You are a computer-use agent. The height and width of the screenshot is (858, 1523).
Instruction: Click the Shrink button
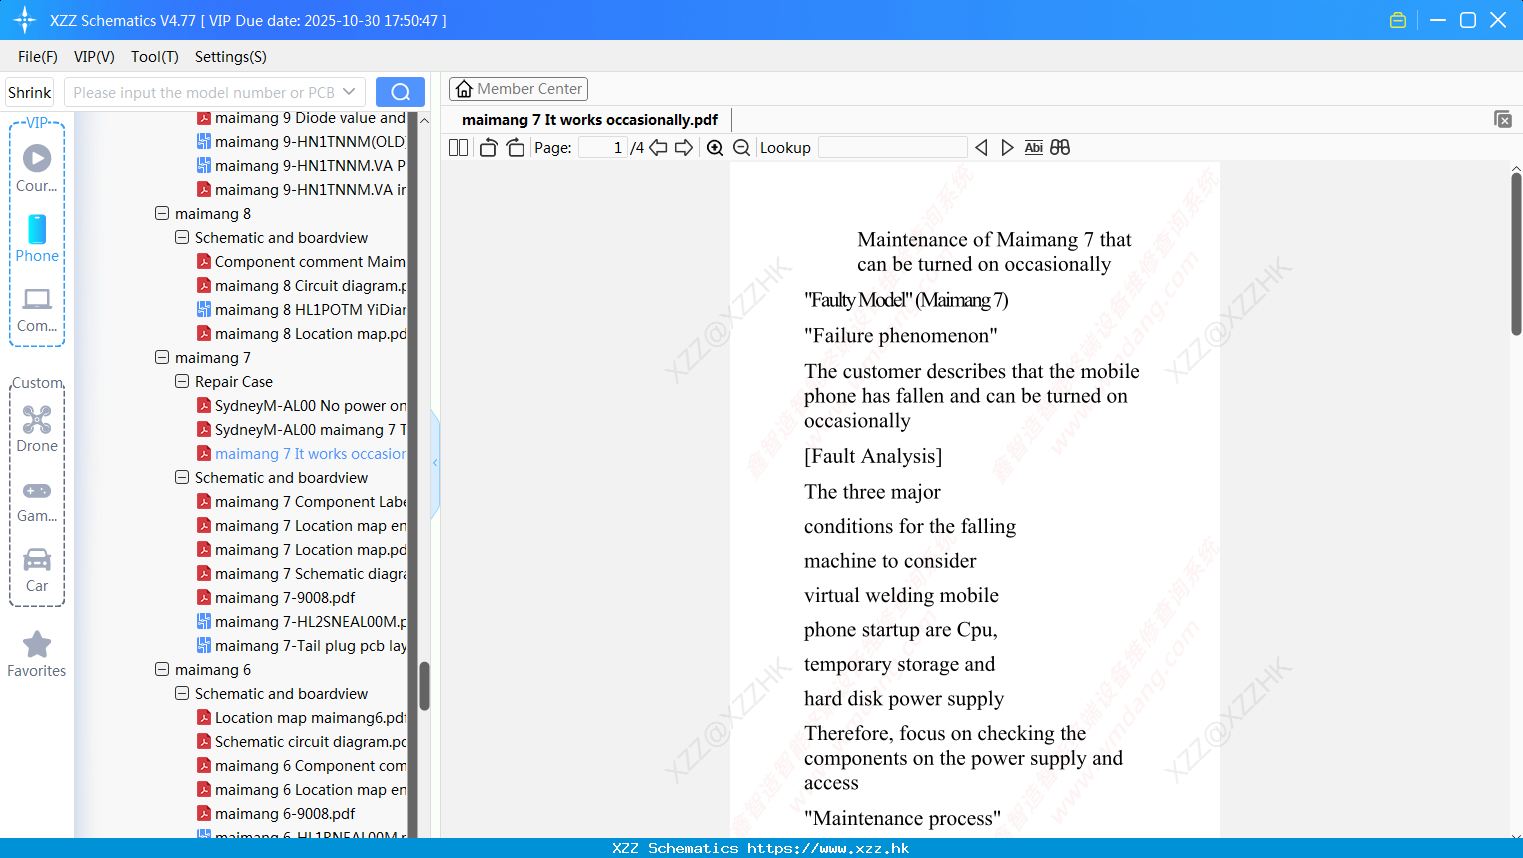pyautogui.click(x=30, y=92)
